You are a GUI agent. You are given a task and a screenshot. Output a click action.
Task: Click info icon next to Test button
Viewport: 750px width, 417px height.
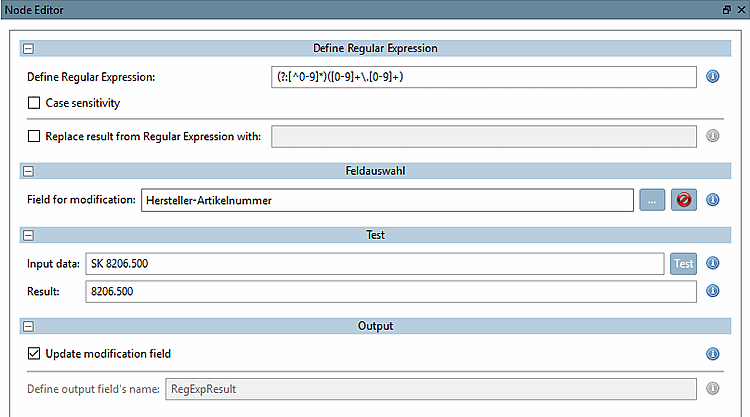click(x=713, y=264)
